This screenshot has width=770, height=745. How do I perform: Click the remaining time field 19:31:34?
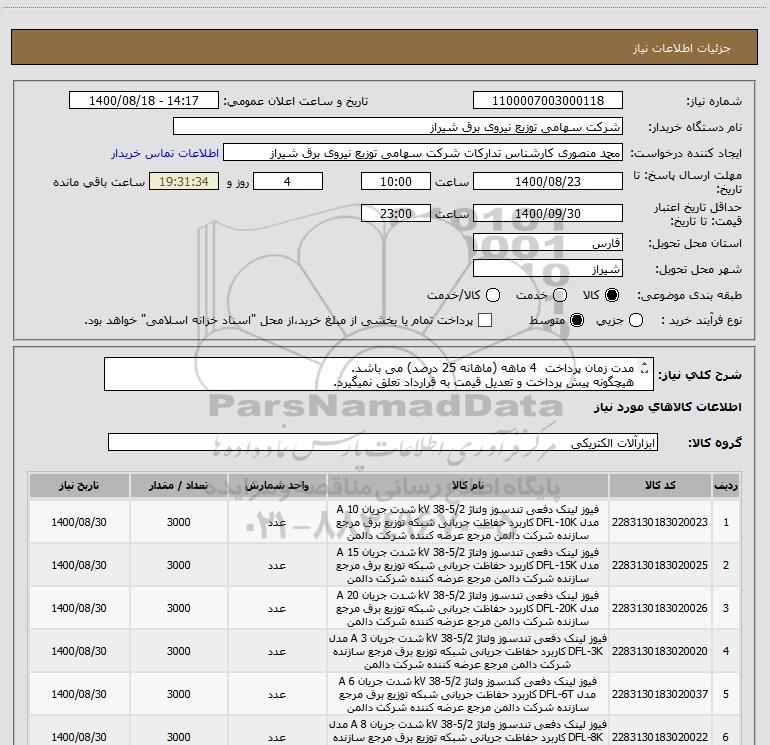(x=184, y=182)
